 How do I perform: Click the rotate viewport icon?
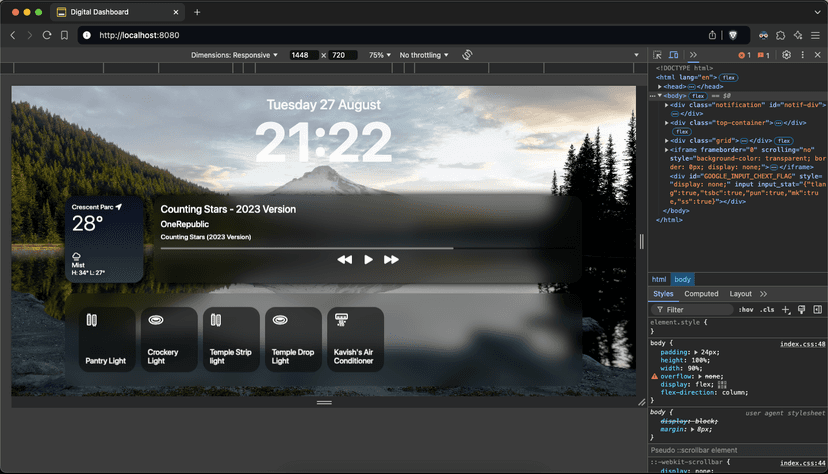(467, 55)
